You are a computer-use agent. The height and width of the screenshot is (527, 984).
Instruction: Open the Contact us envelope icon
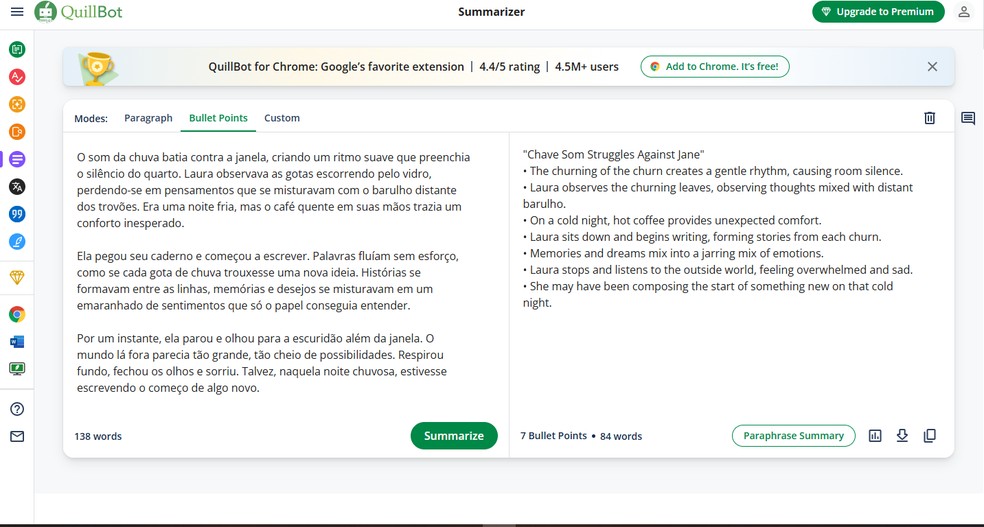[x=17, y=437]
